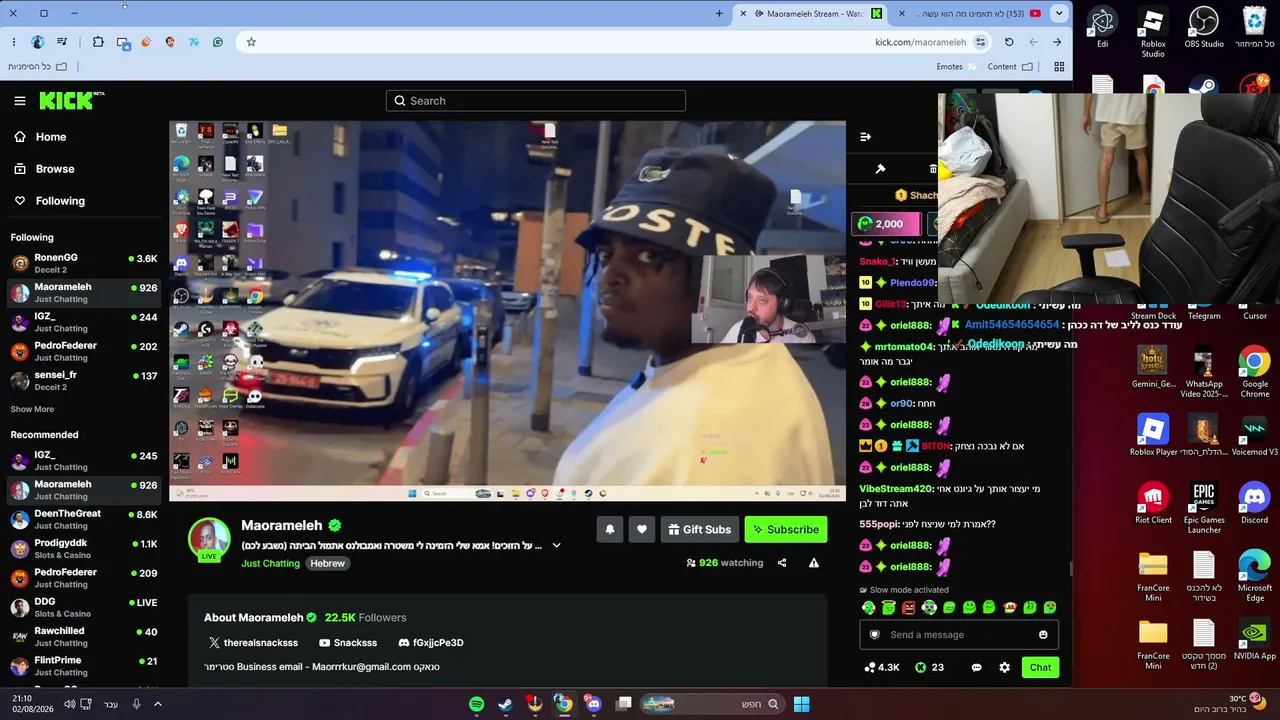
Task: Open Riot Client desktop icon
Action: [x=1153, y=504]
